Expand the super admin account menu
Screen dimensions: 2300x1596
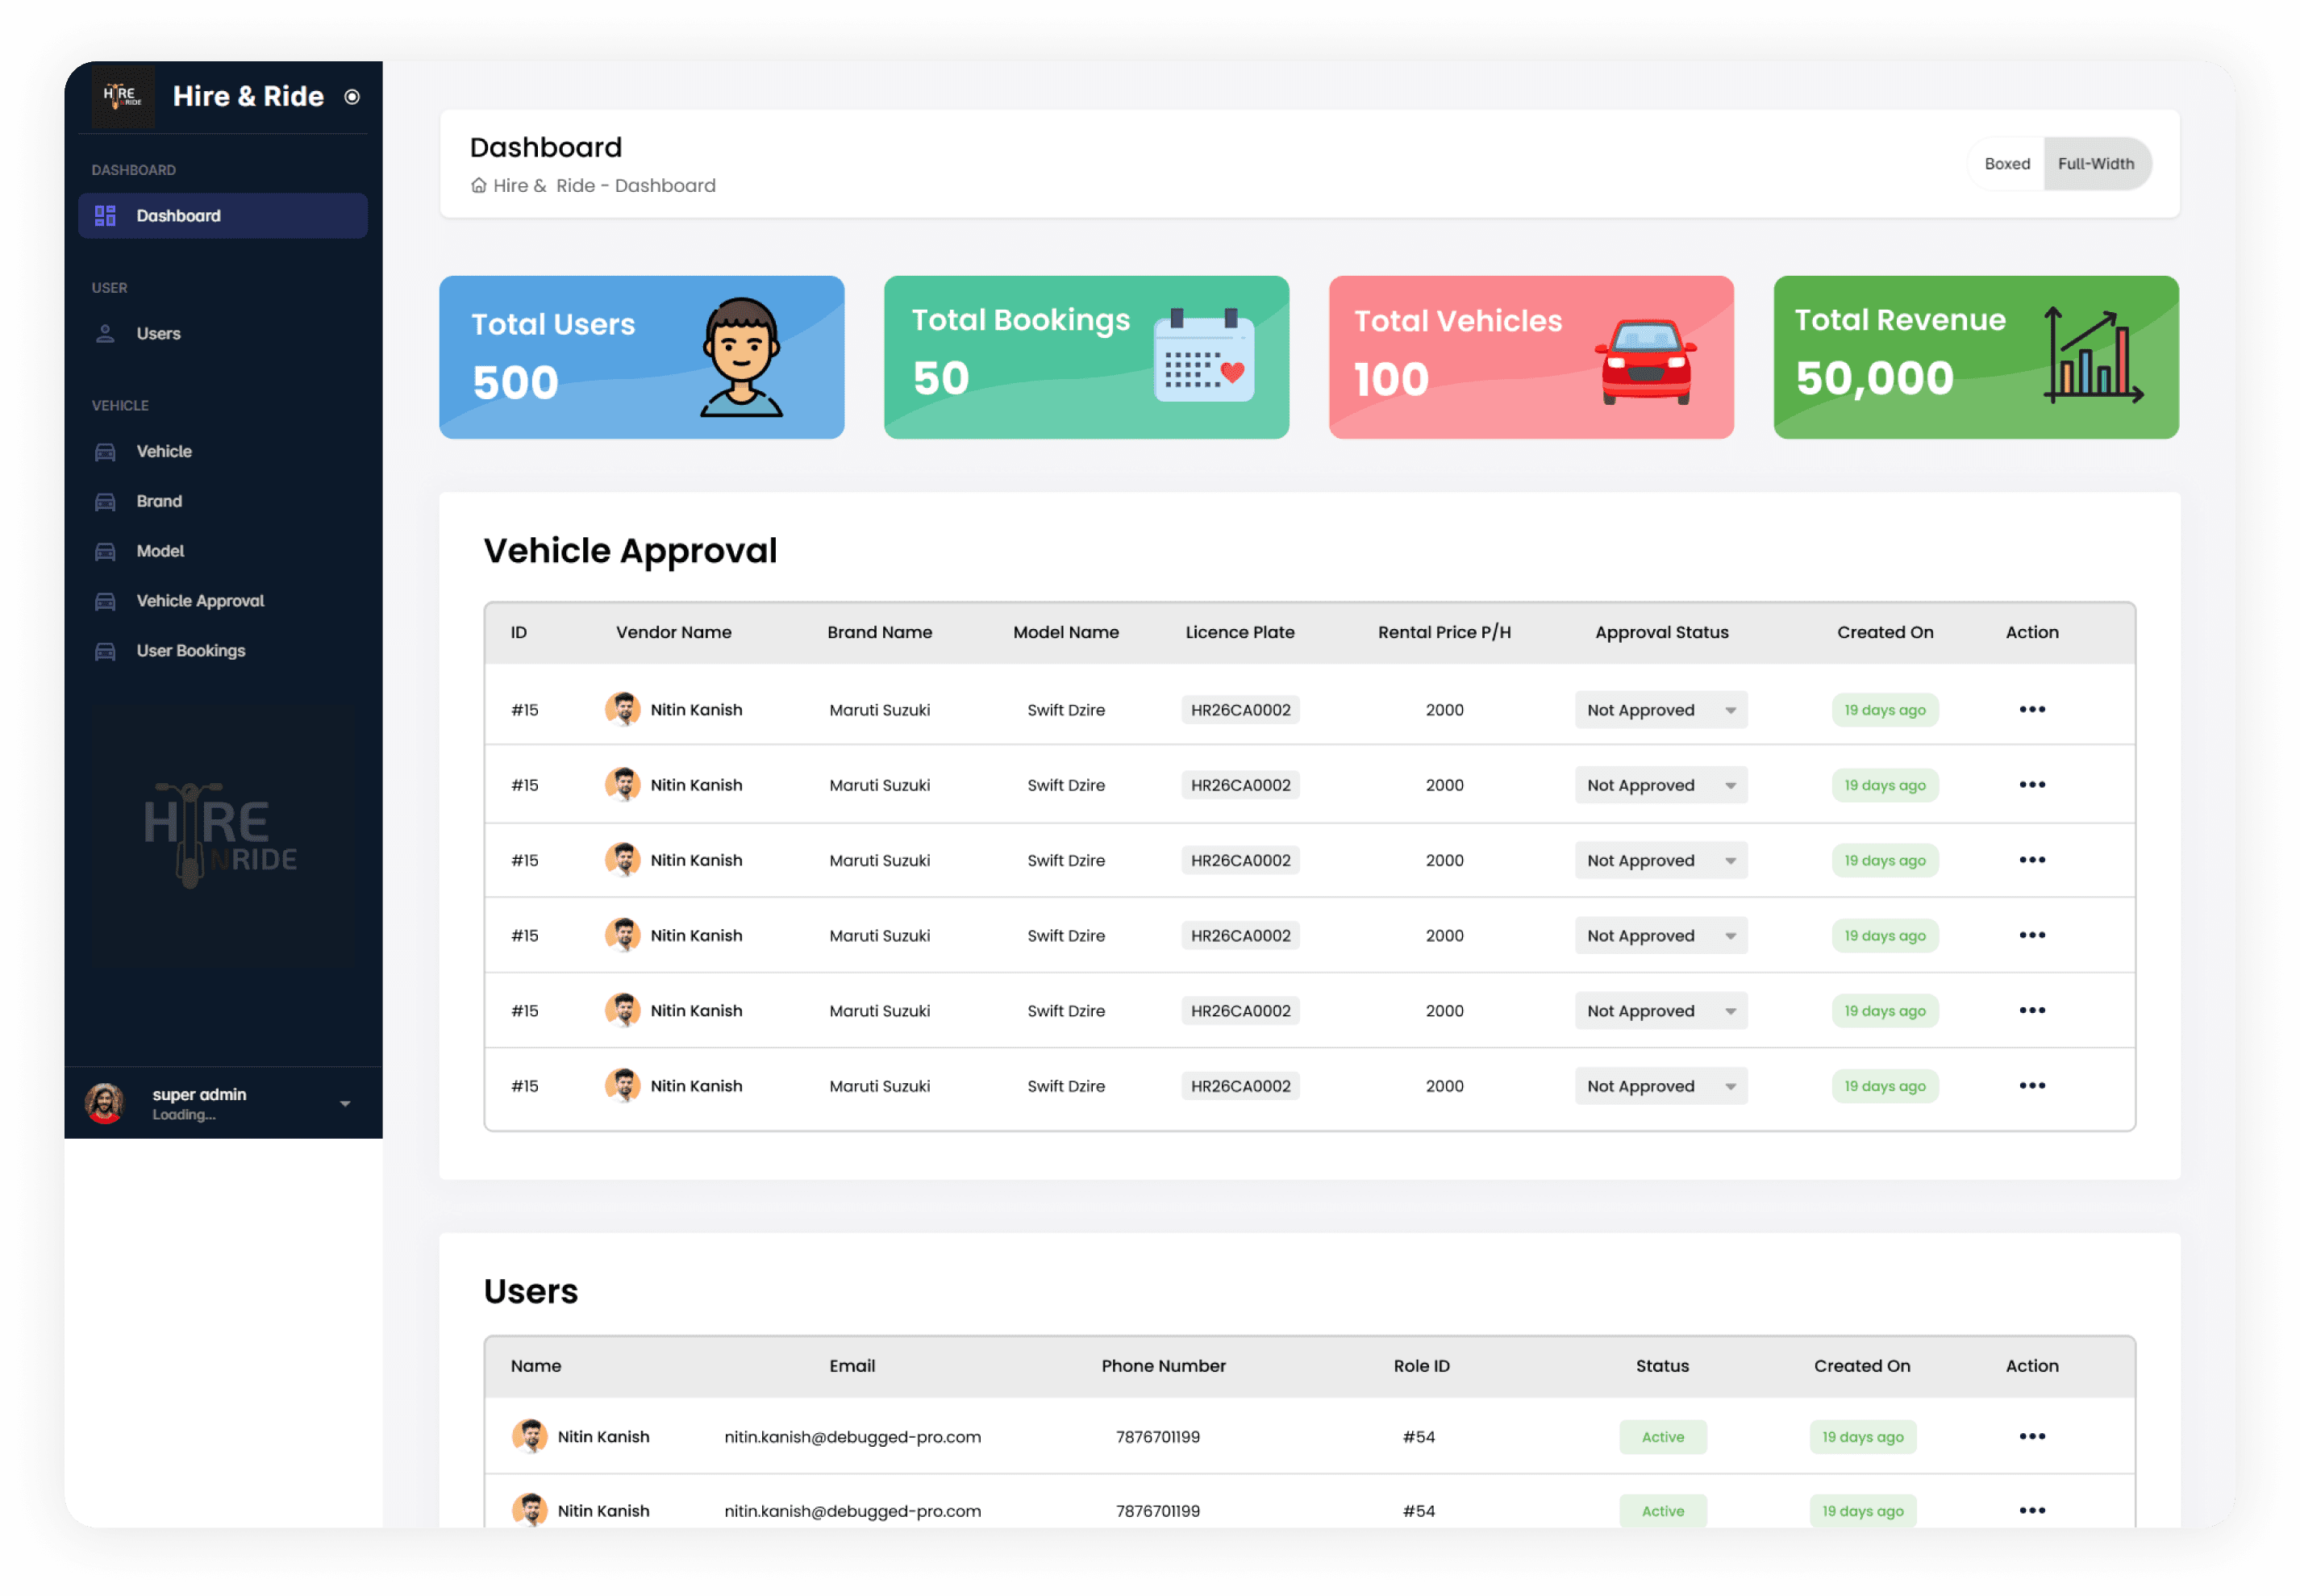click(x=345, y=1104)
